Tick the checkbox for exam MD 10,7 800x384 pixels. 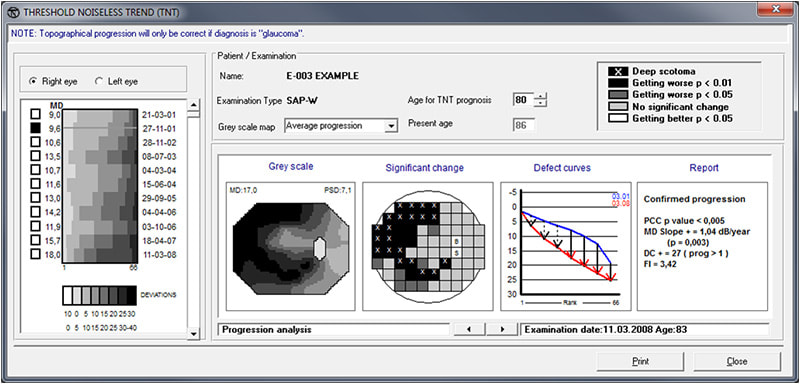(36, 169)
